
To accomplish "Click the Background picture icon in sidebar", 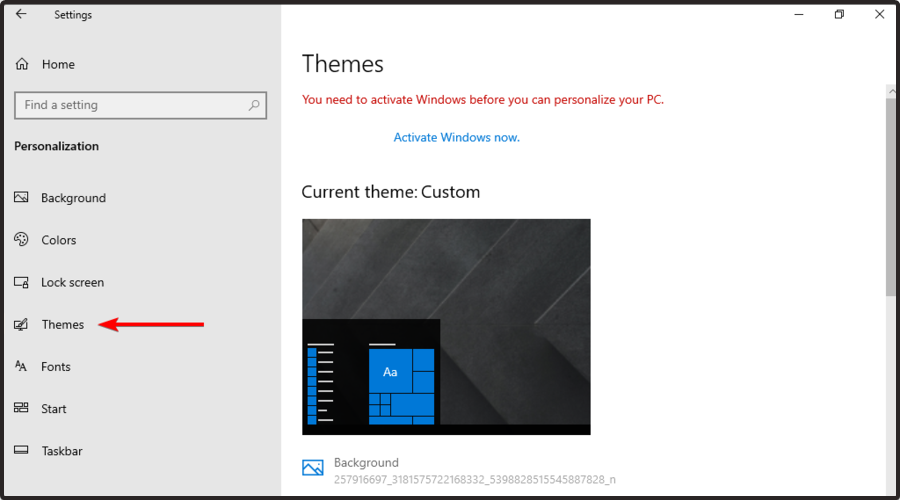I will tap(21, 197).
